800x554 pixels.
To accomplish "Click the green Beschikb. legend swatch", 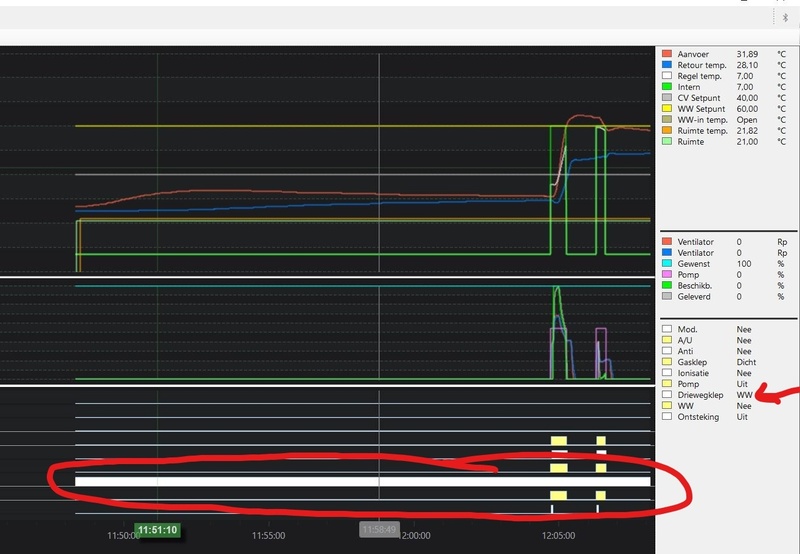I will (666, 285).
